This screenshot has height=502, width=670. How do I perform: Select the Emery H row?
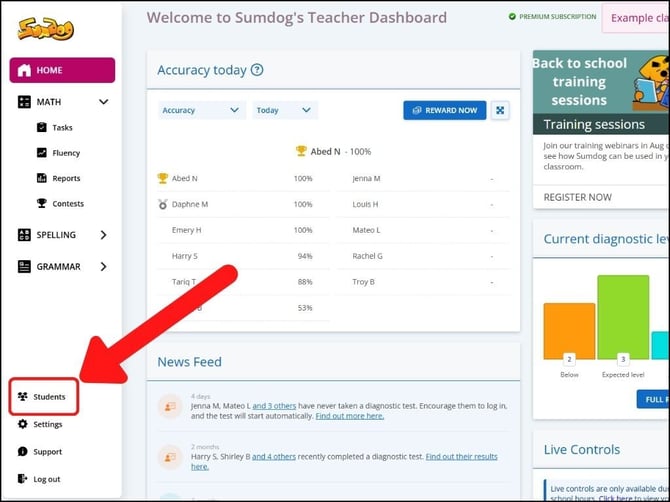click(x=243, y=230)
